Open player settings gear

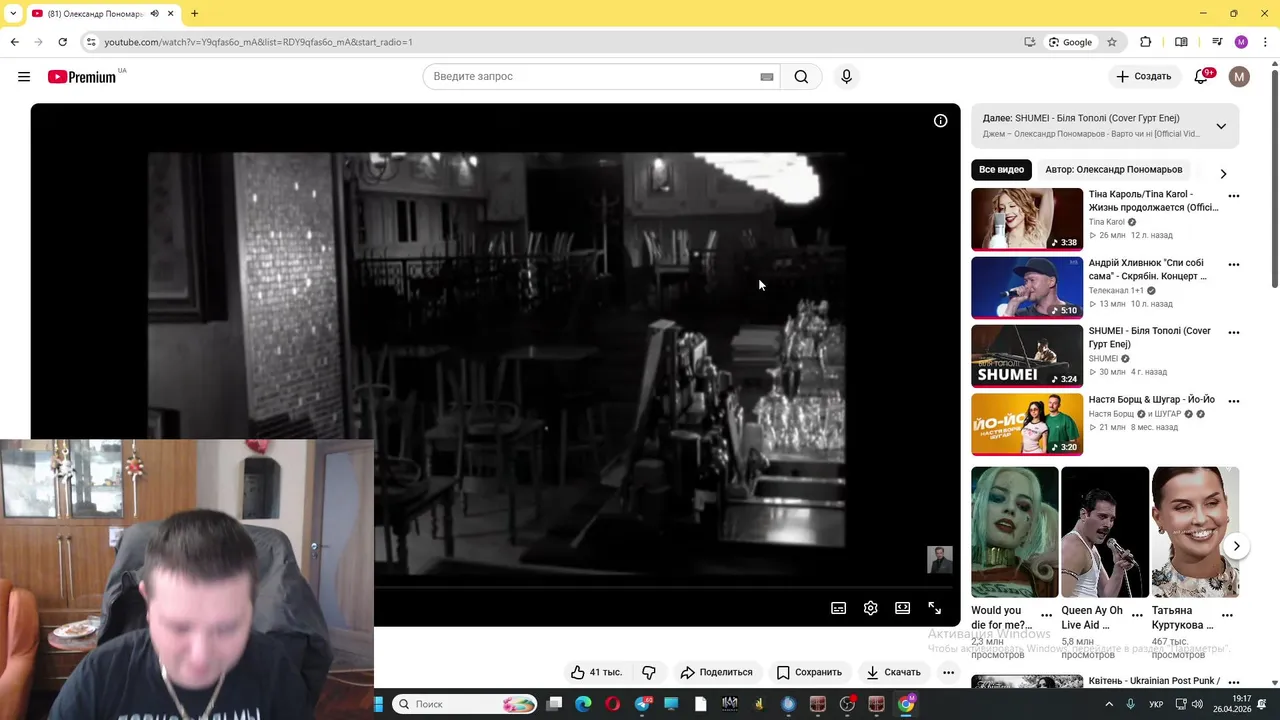870,608
